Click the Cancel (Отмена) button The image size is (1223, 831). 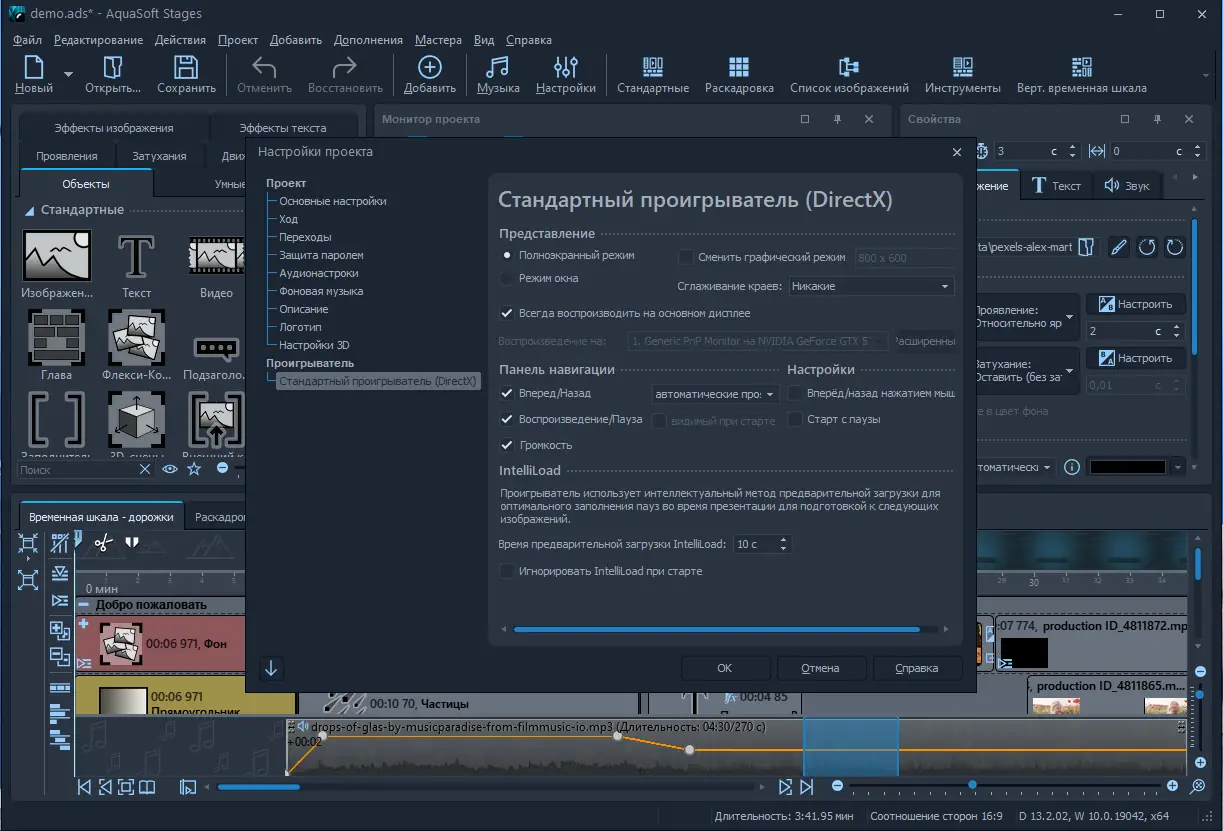(x=820, y=668)
